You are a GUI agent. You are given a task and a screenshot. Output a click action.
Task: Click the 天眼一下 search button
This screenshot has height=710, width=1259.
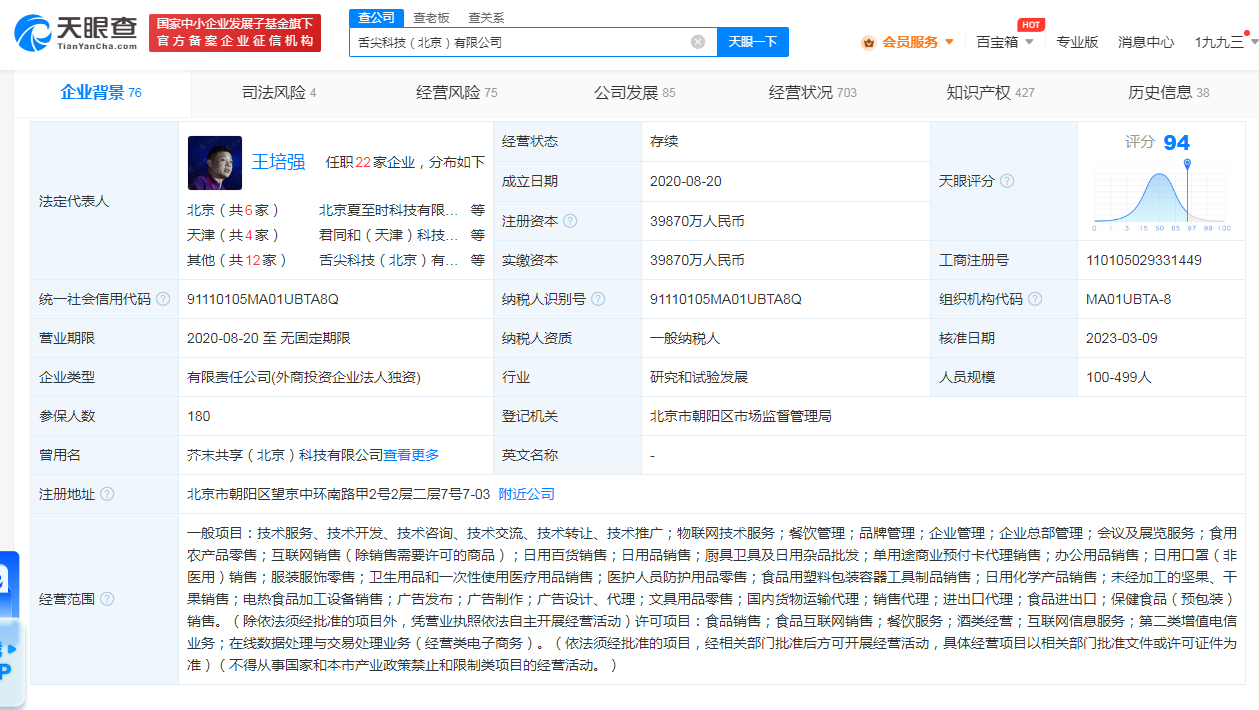753,42
